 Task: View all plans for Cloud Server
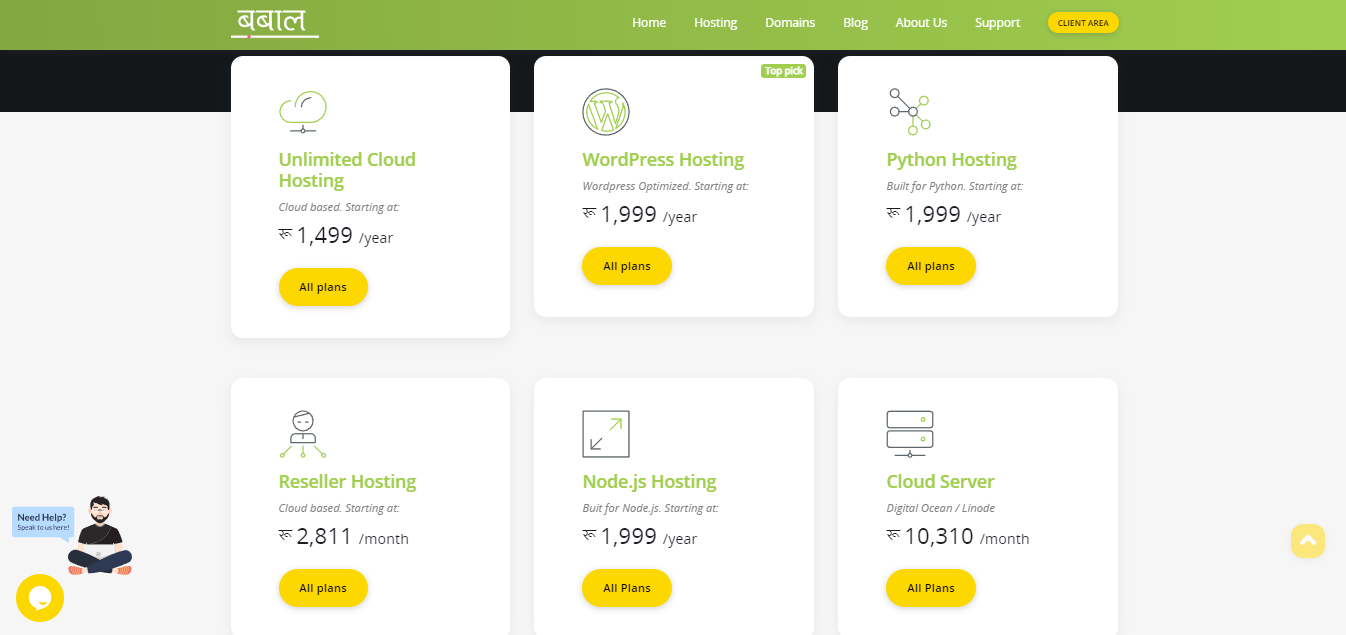coord(930,588)
